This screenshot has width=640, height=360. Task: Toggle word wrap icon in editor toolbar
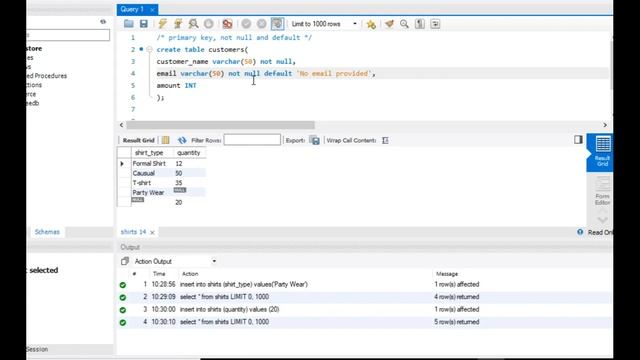(x=435, y=24)
